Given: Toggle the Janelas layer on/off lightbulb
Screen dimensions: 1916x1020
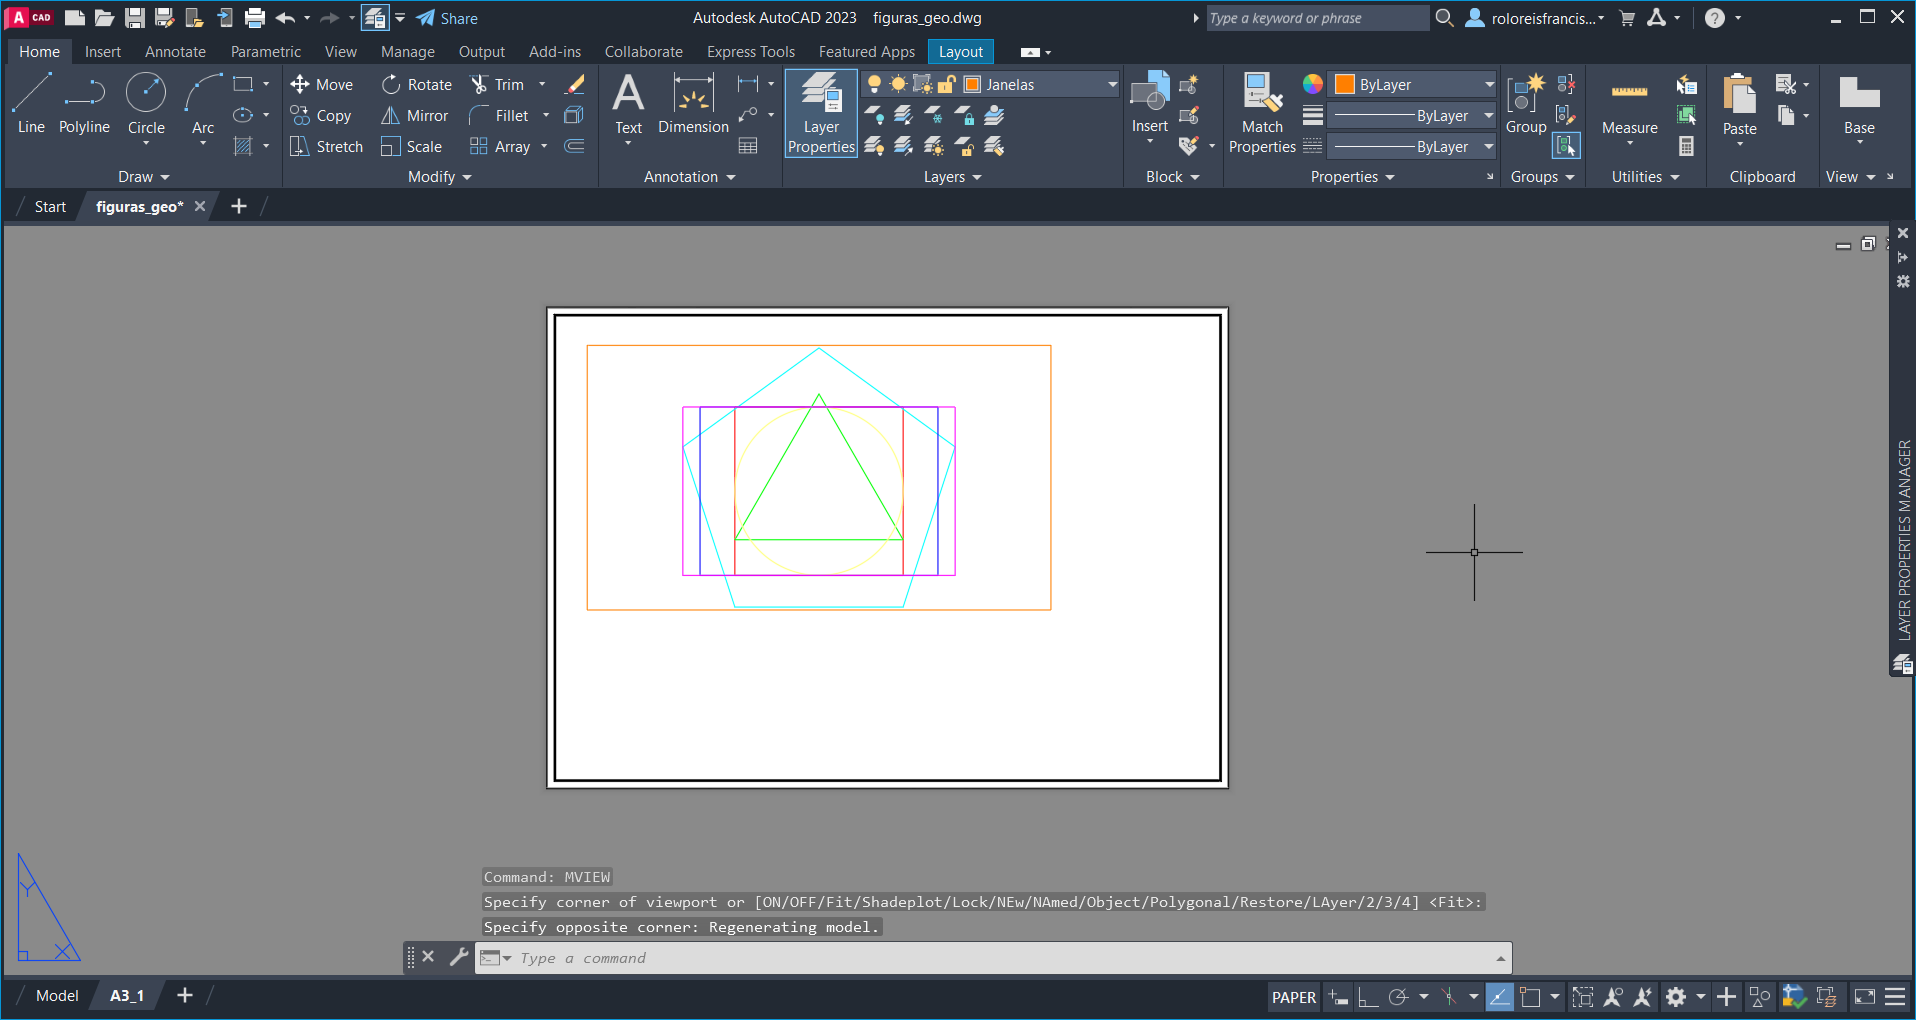Looking at the screenshot, I should 874,84.
